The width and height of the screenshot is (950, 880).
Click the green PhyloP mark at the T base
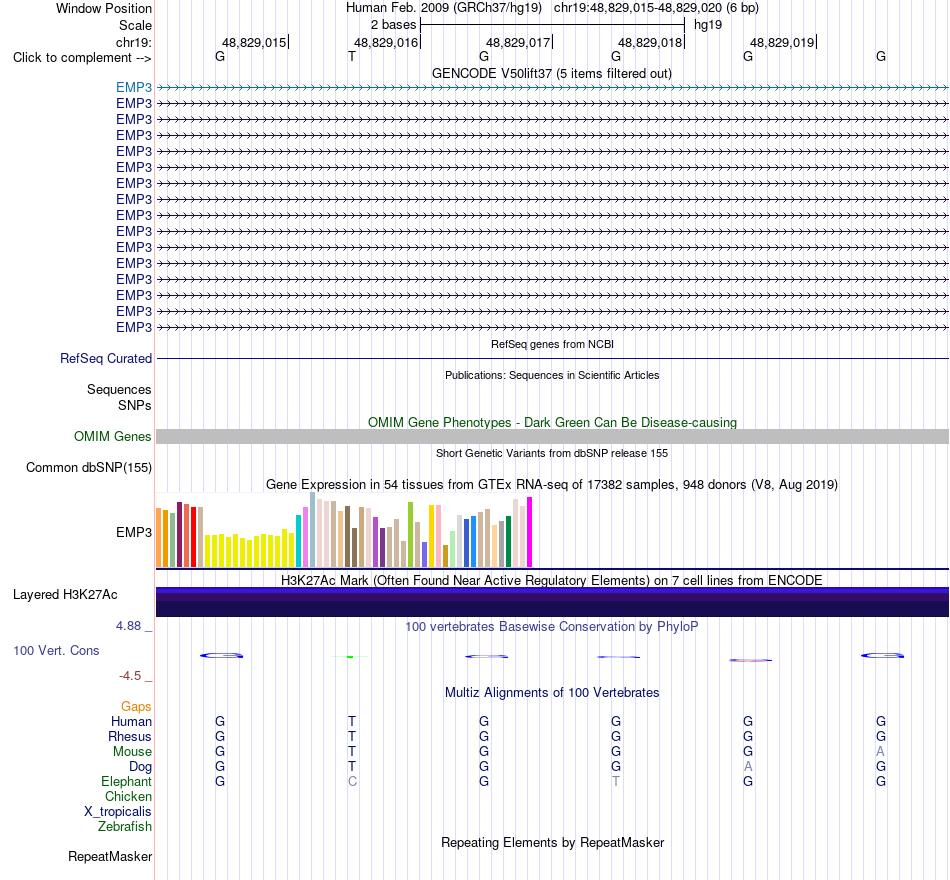(350, 656)
